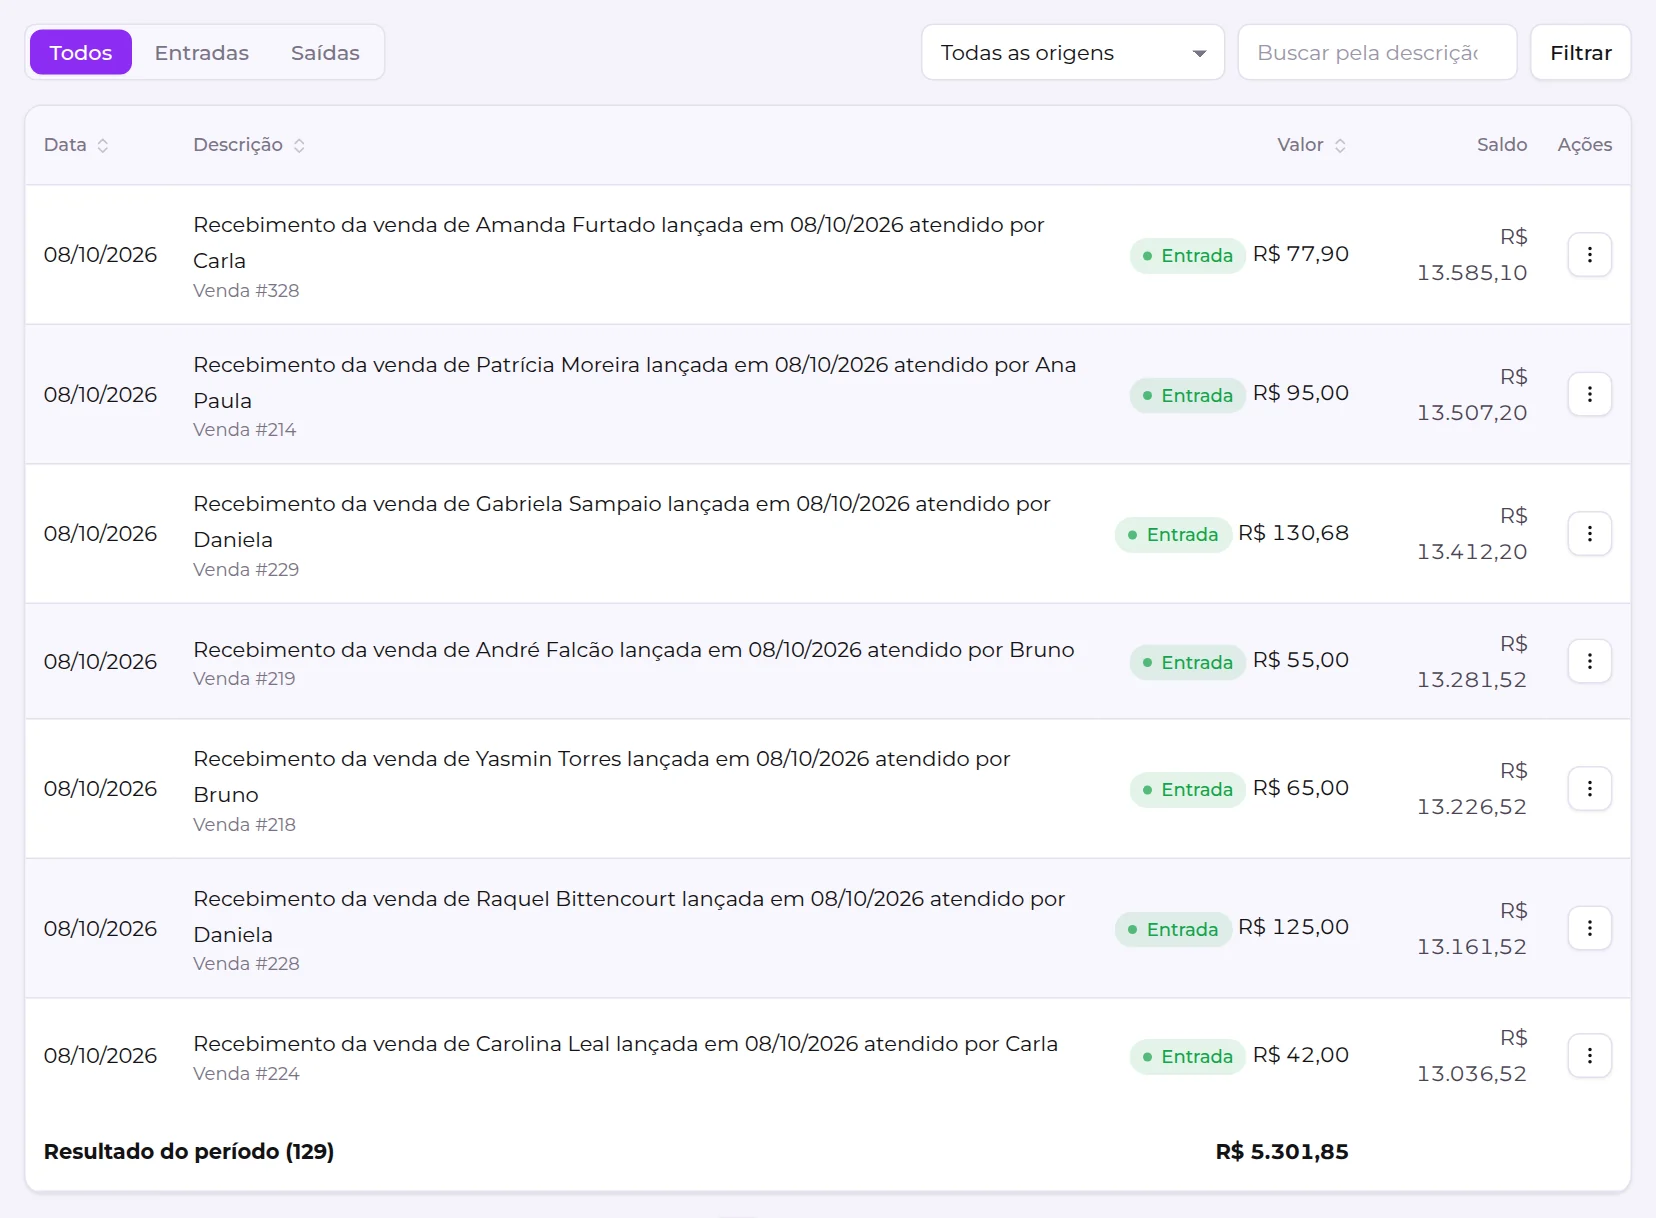Click the Entrada badge for R$ 77,90

point(1188,255)
